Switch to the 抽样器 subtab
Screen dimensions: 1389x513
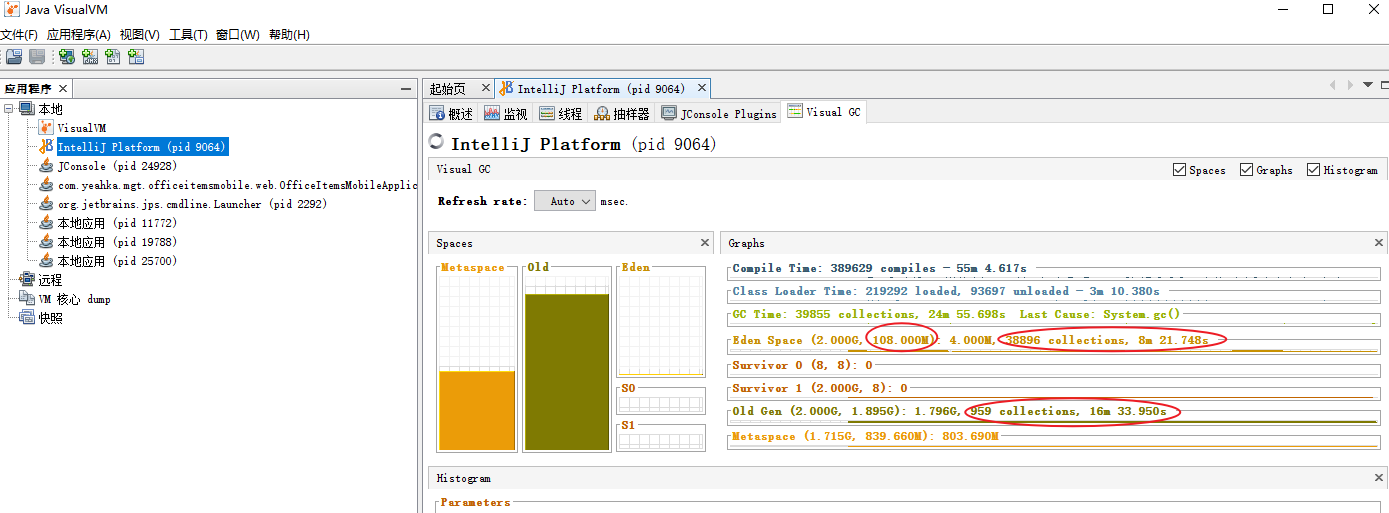[621, 114]
